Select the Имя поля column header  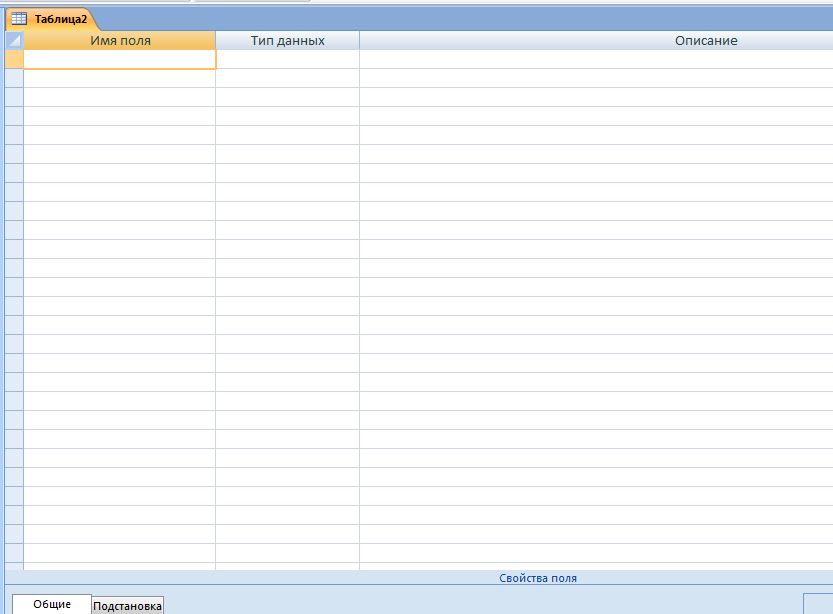120,40
